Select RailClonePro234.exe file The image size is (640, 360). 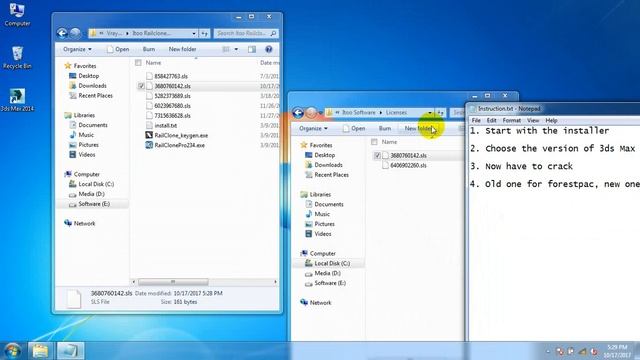coord(176,145)
